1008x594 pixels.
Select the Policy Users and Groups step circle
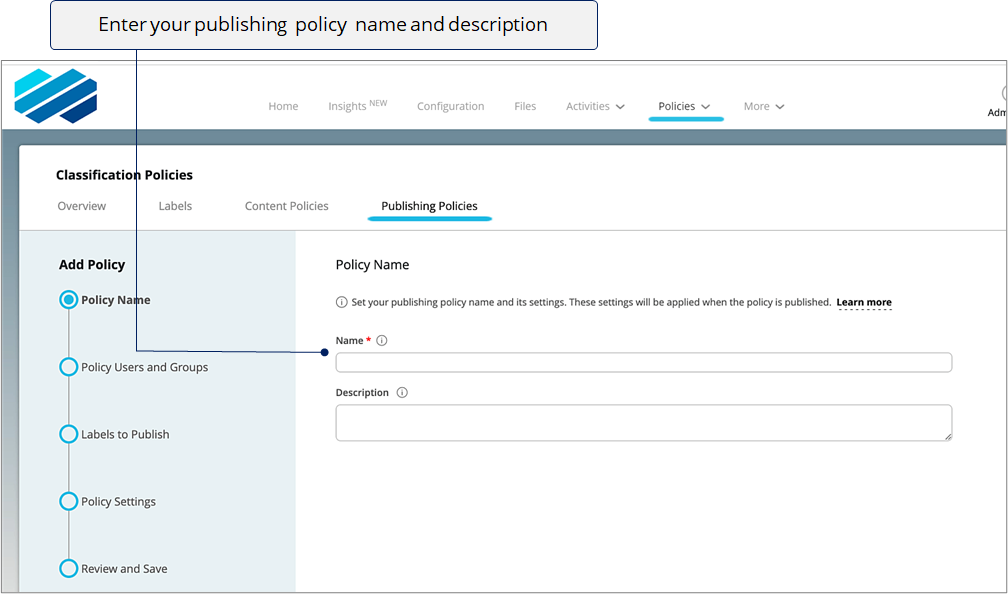pos(68,367)
